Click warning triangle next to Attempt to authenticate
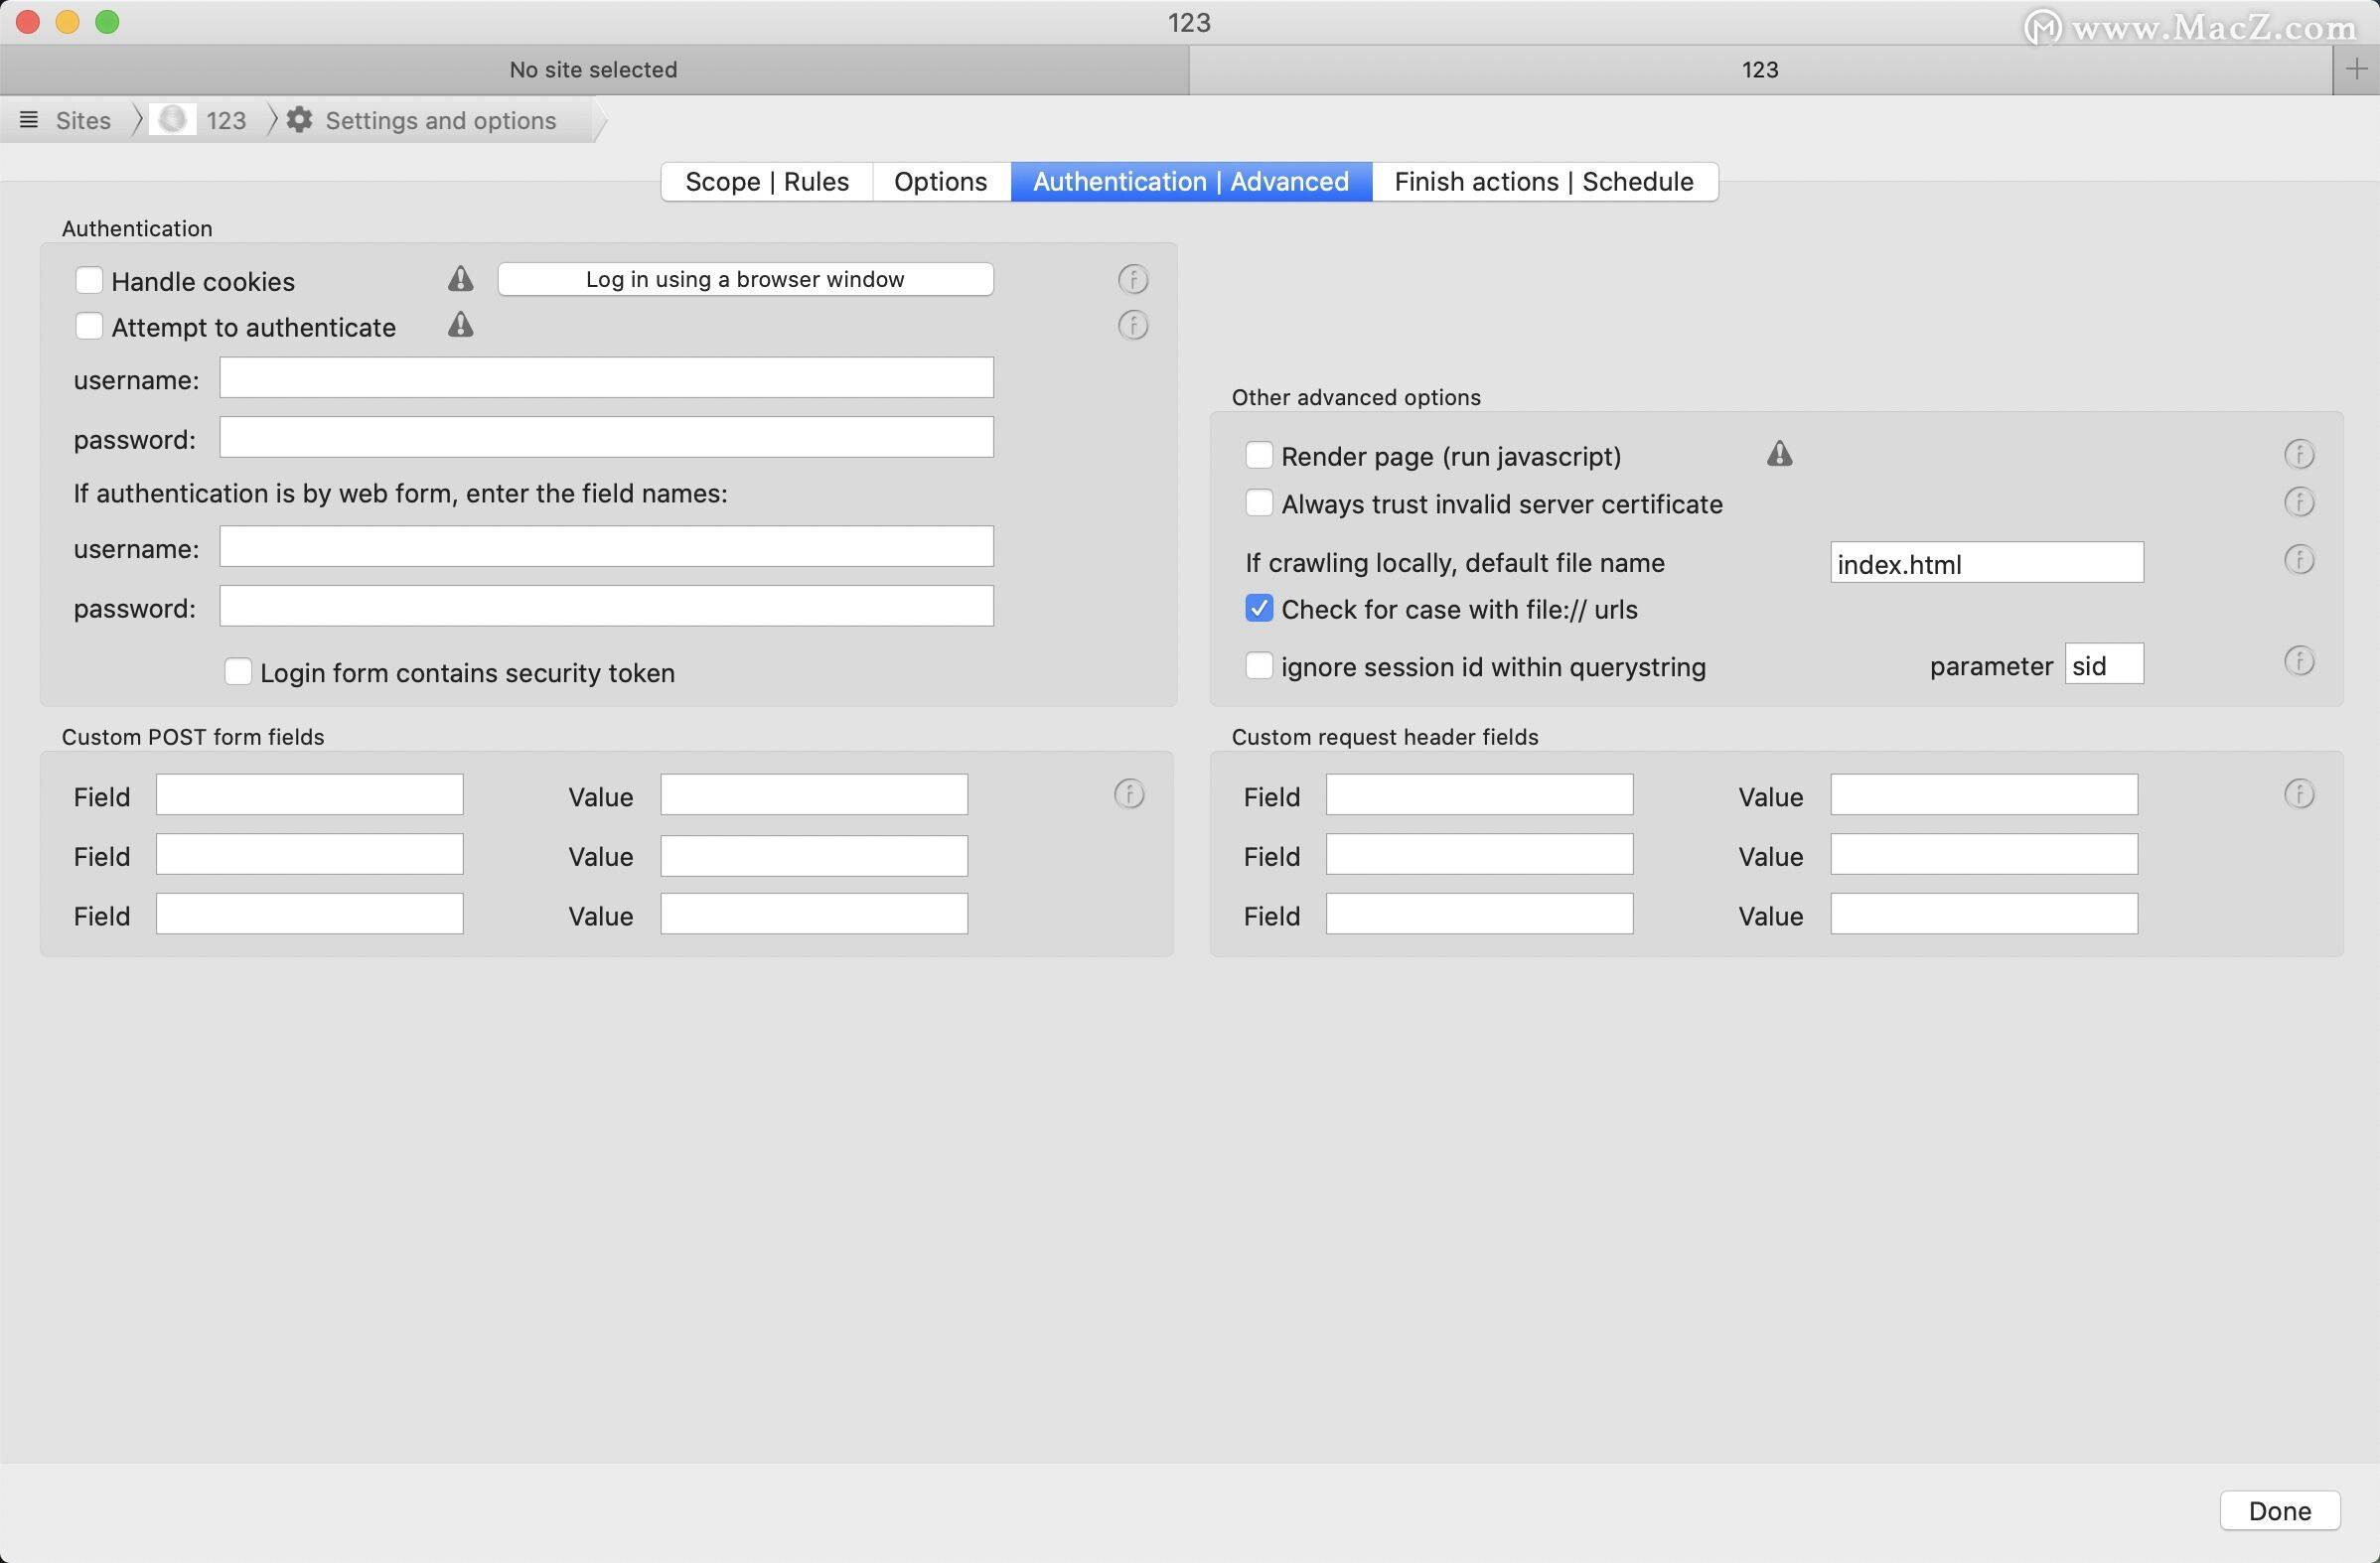 coord(460,325)
